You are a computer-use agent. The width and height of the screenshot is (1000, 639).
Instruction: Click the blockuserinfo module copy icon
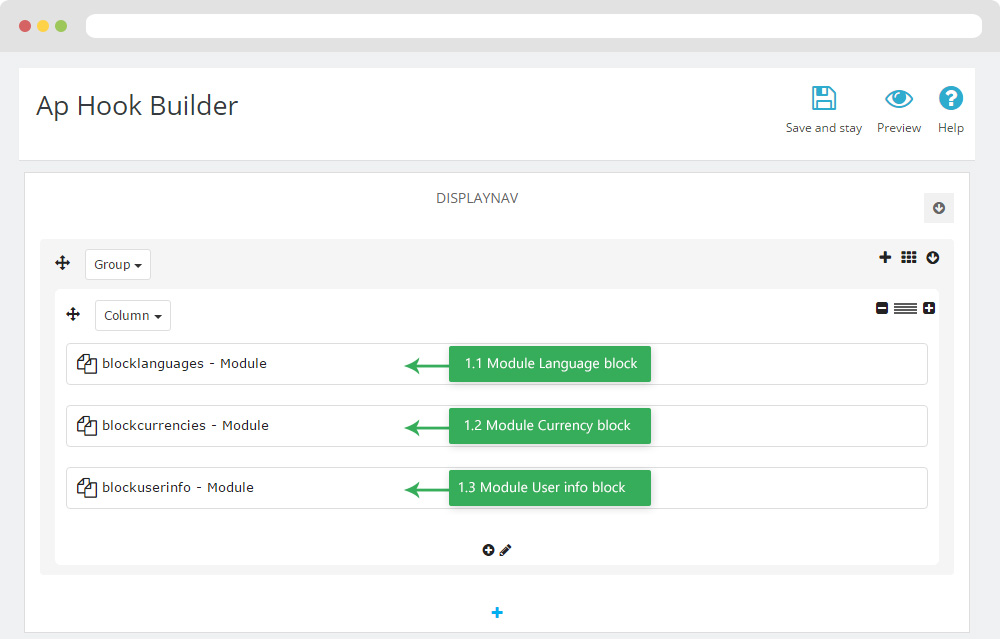point(87,487)
